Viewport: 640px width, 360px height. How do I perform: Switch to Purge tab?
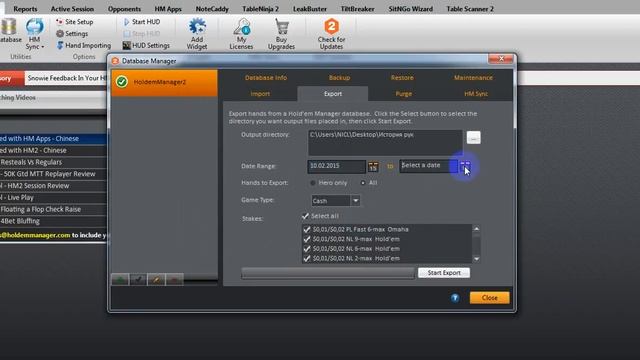coord(403,94)
